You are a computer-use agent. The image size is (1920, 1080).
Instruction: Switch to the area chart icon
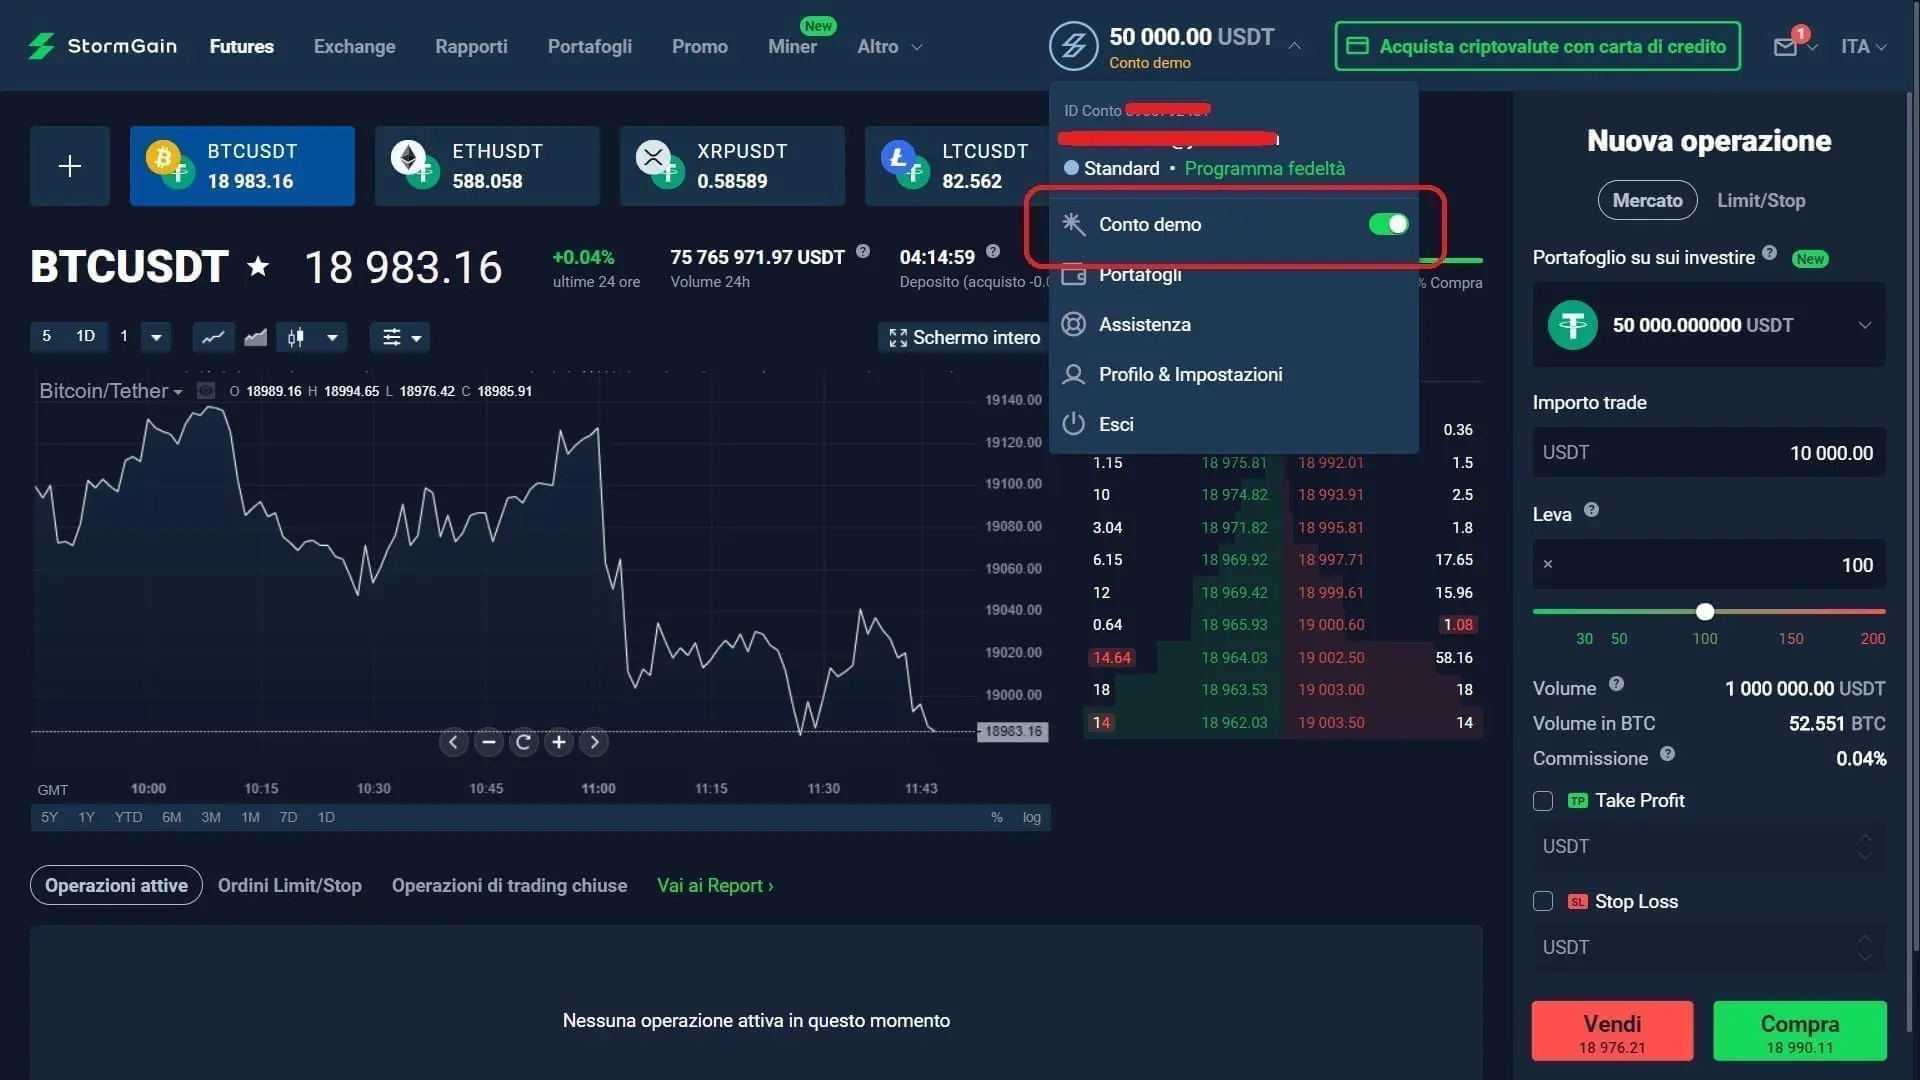pos(254,337)
